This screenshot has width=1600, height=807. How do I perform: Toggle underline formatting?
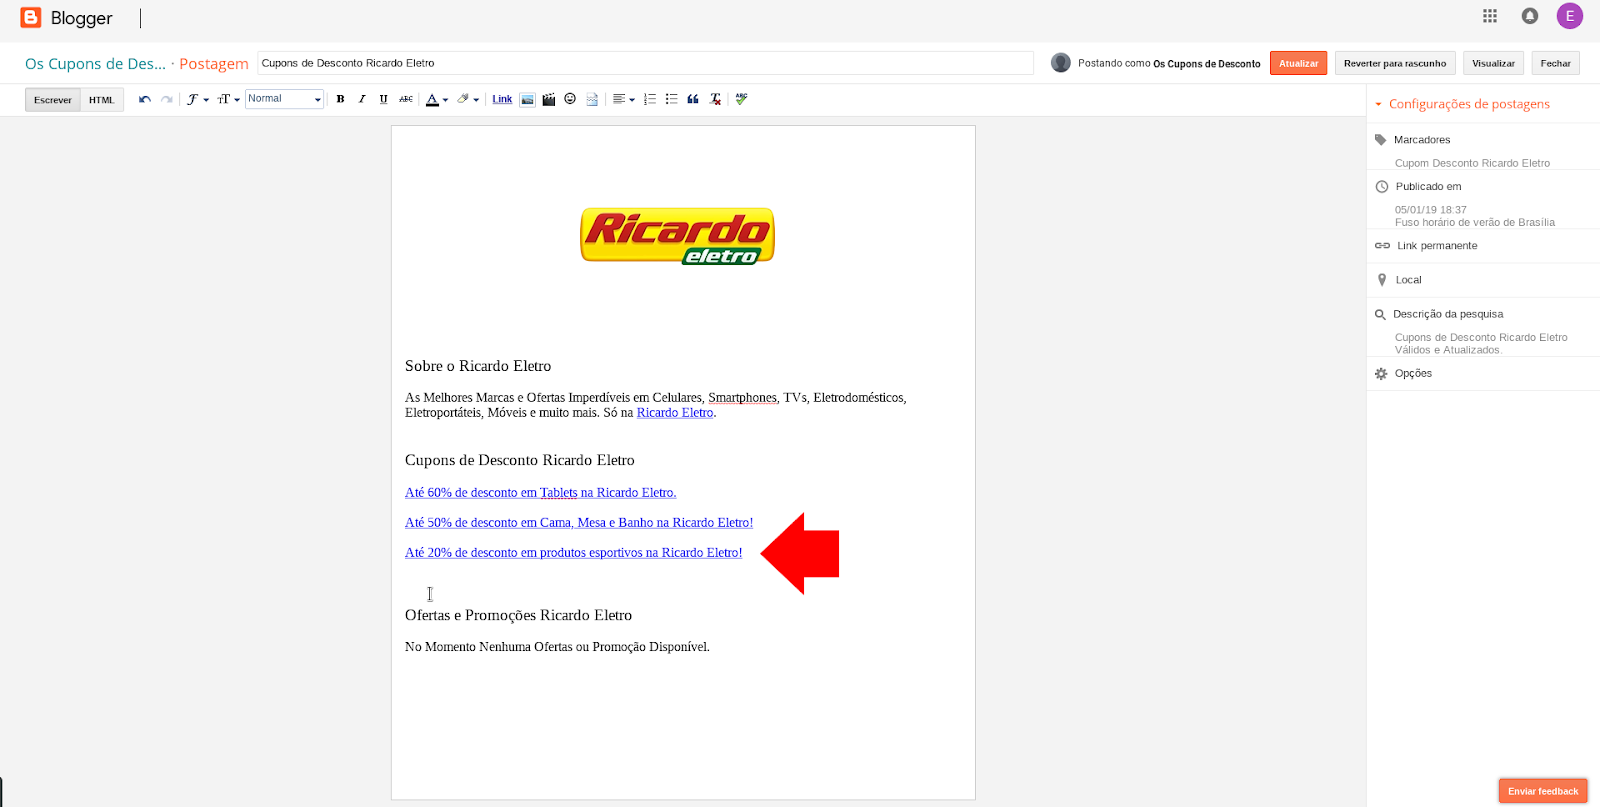[x=383, y=99]
